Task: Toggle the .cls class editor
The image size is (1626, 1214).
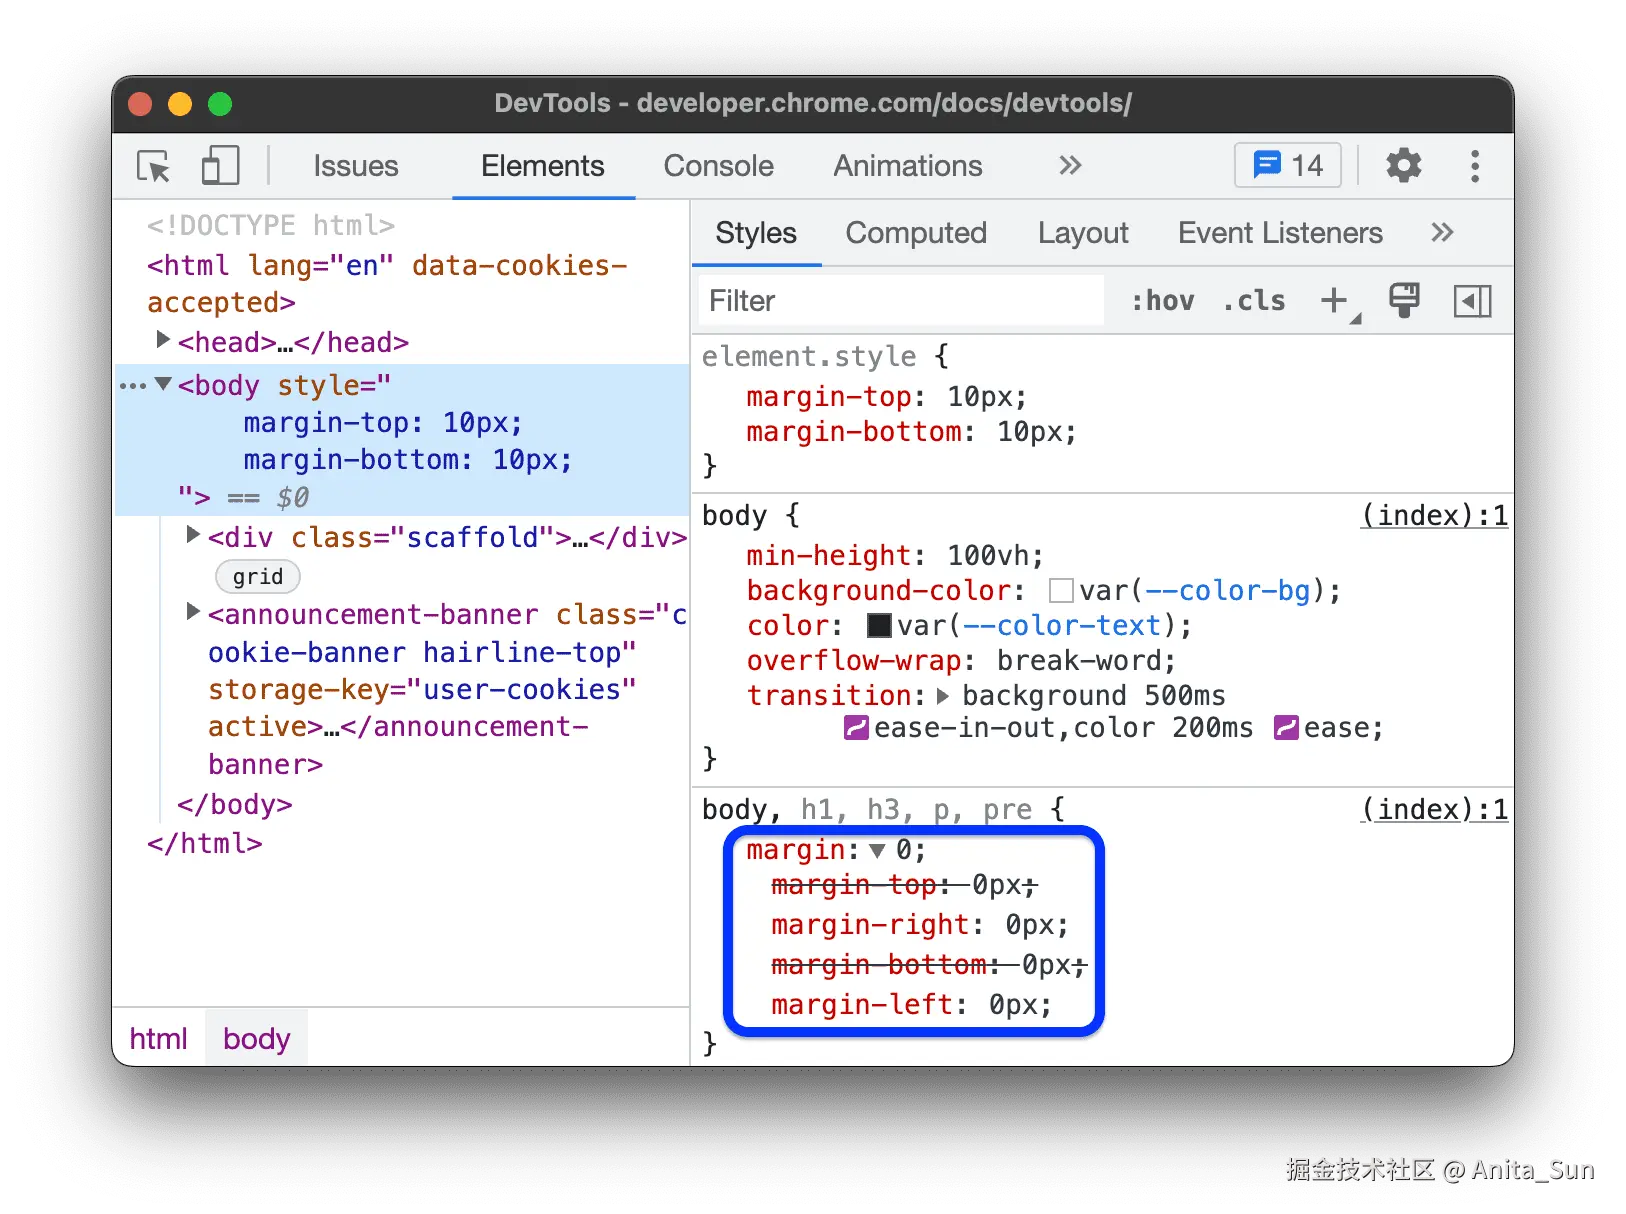Action: coord(1254,301)
